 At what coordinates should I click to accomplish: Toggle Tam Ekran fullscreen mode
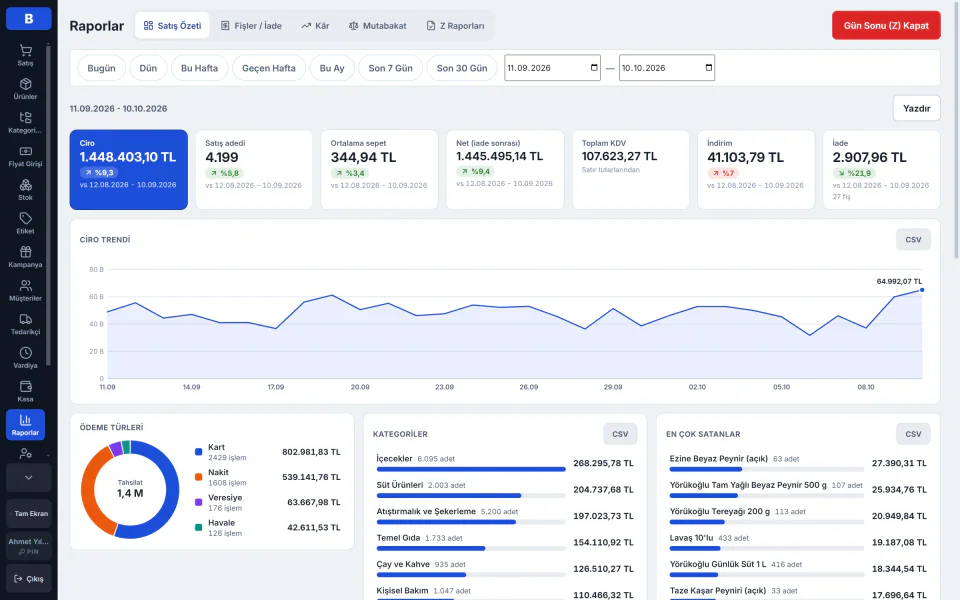pyautogui.click(x=29, y=514)
